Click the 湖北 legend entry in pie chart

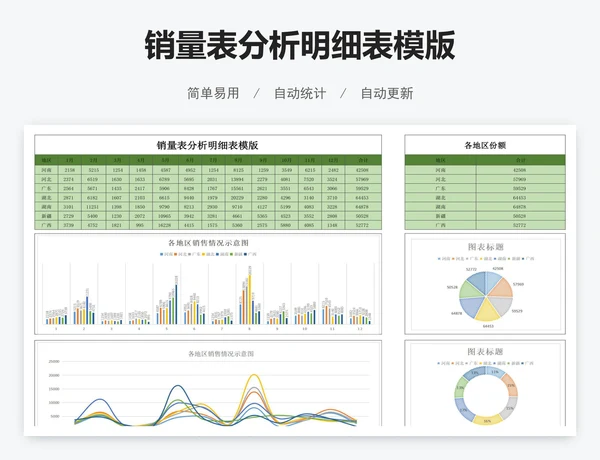pos(486,259)
